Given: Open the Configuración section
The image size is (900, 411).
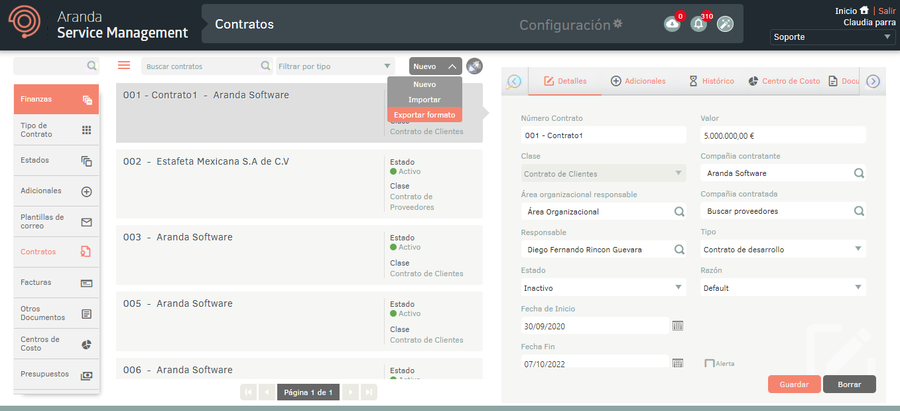Looking at the screenshot, I should (x=570, y=25).
